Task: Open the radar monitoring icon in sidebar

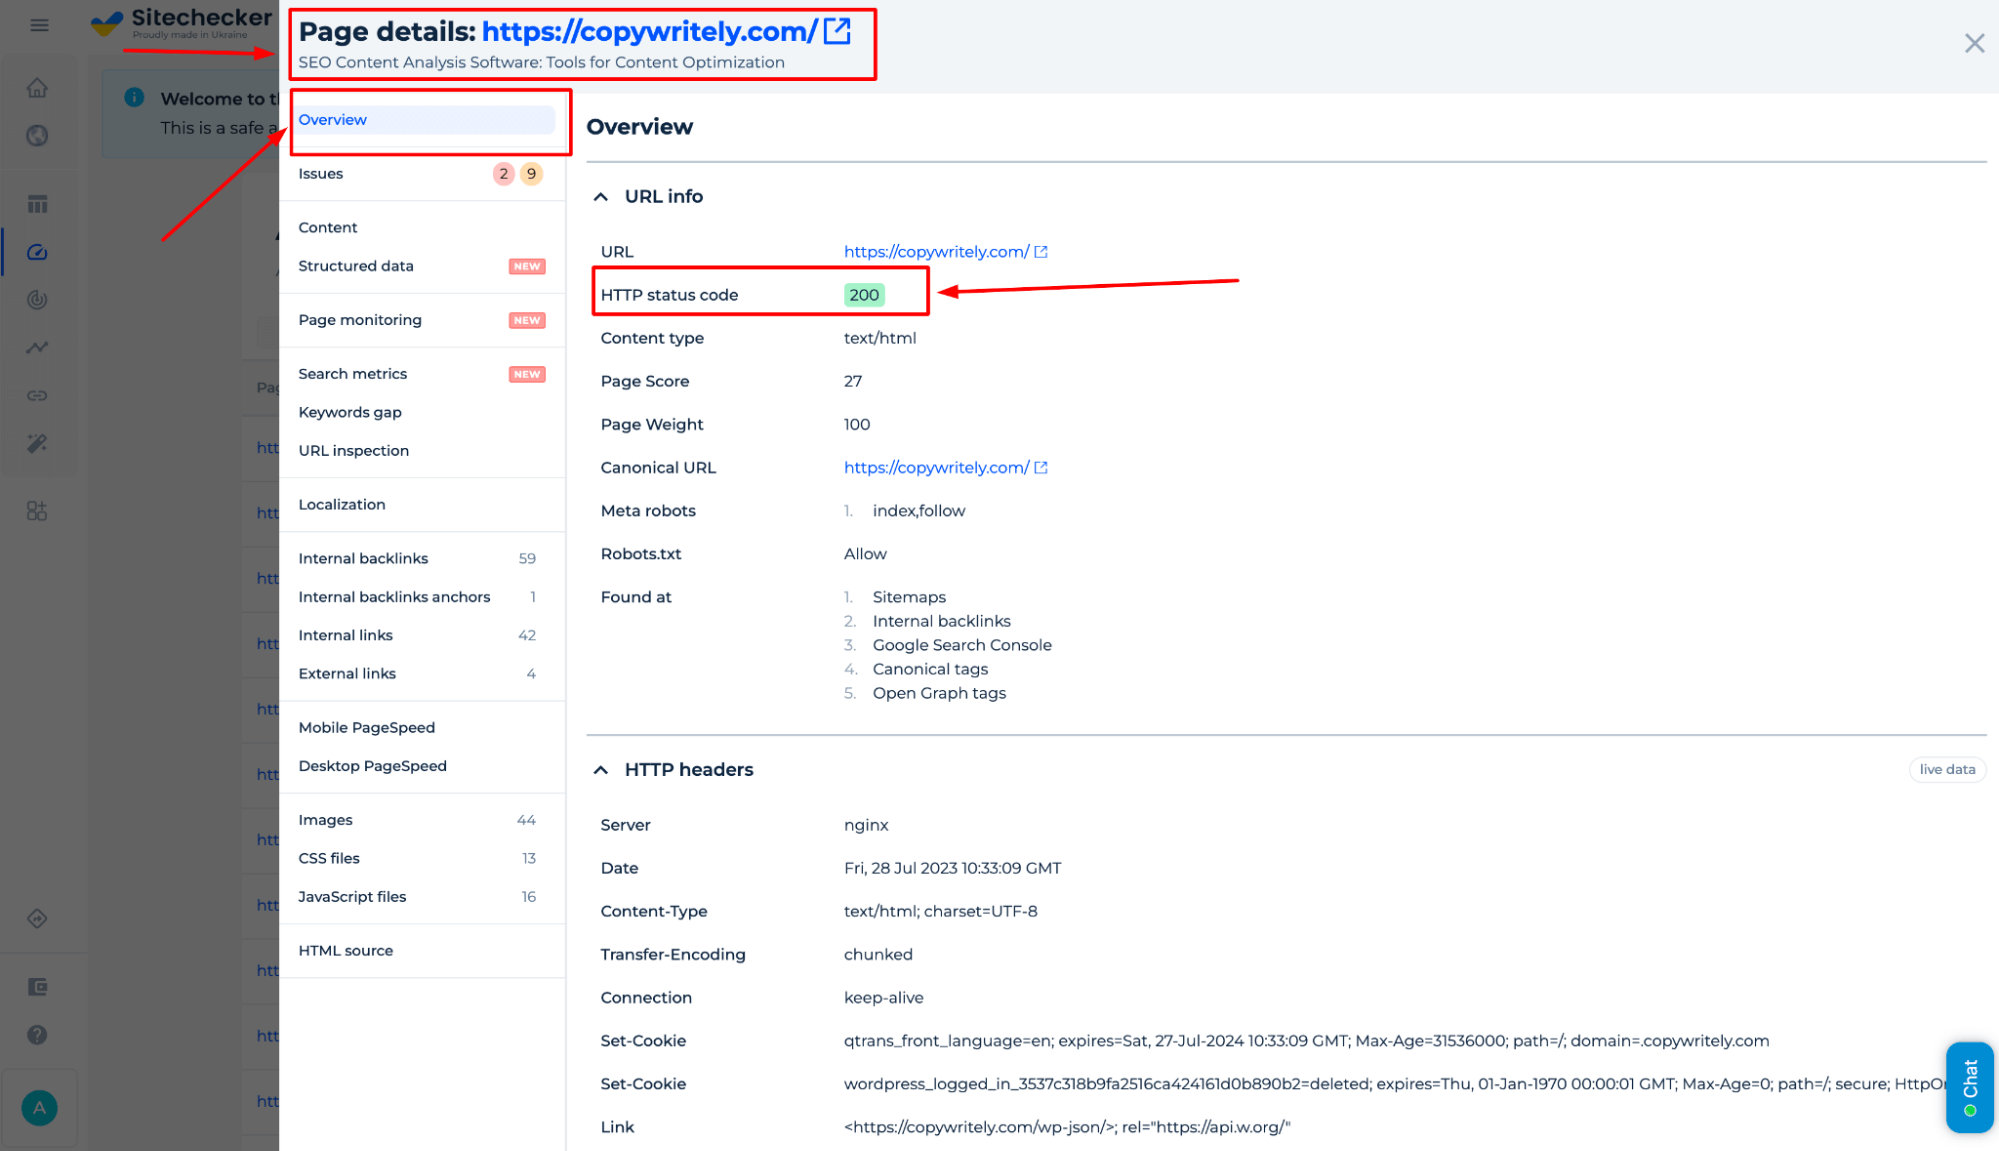Action: click(x=37, y=299)
